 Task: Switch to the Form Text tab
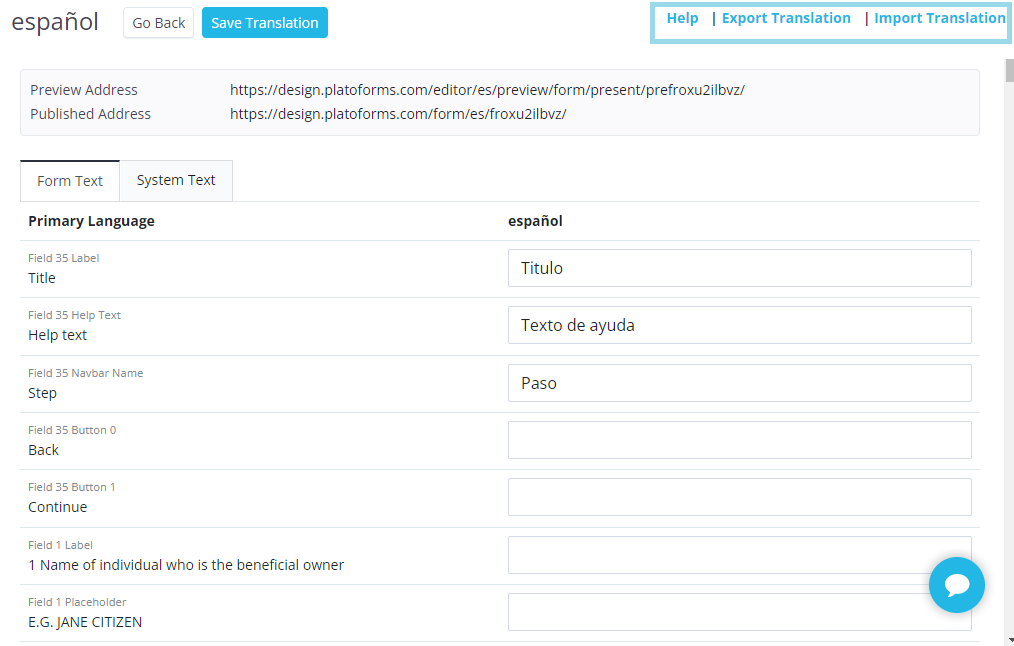point(70,181)
